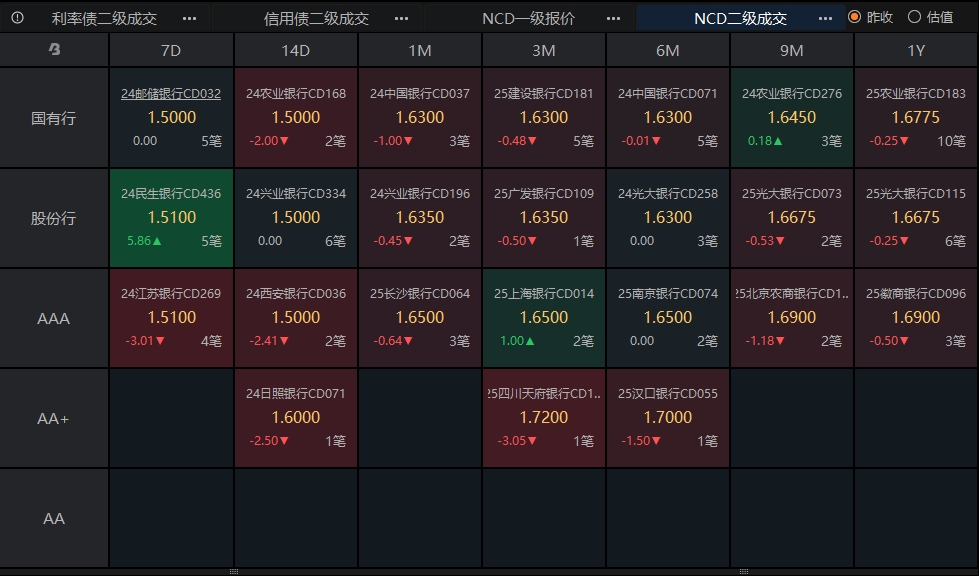Viewport: 979px width, 576px height.
Task: Click the 25汉口银行CD055 name
Action: click(x=667, y=393)
